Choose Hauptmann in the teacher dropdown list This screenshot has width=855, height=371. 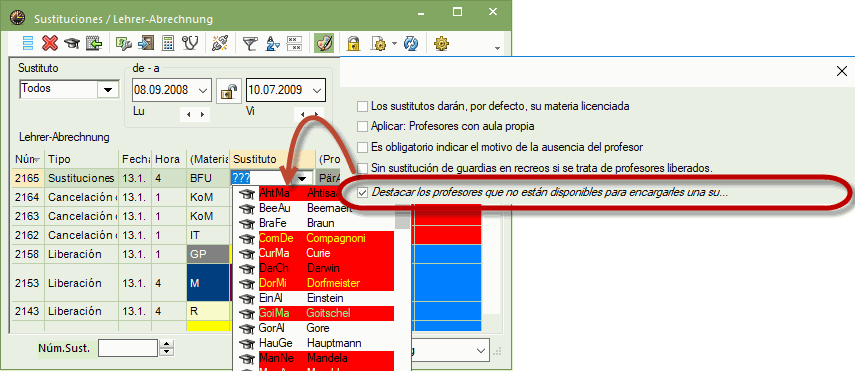pos(313,343)
